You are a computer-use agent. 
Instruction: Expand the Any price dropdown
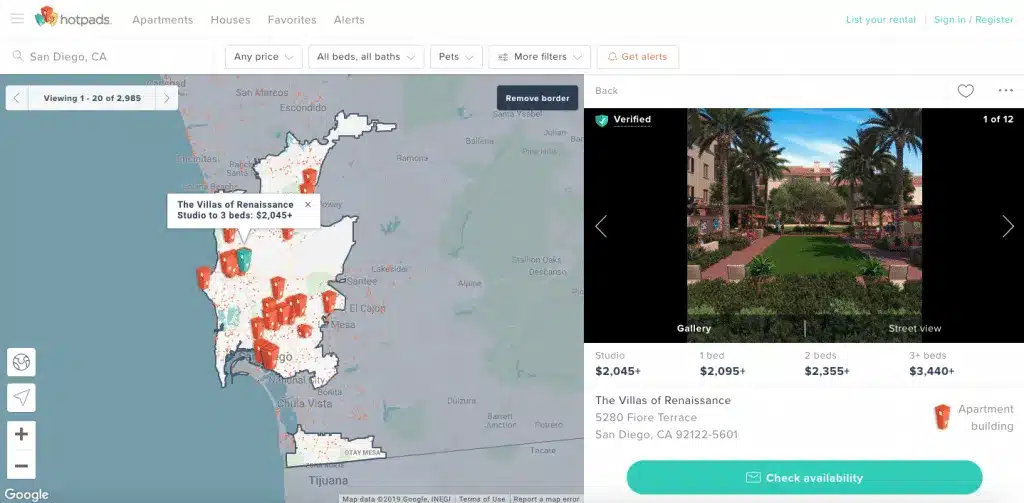[263, 57]
